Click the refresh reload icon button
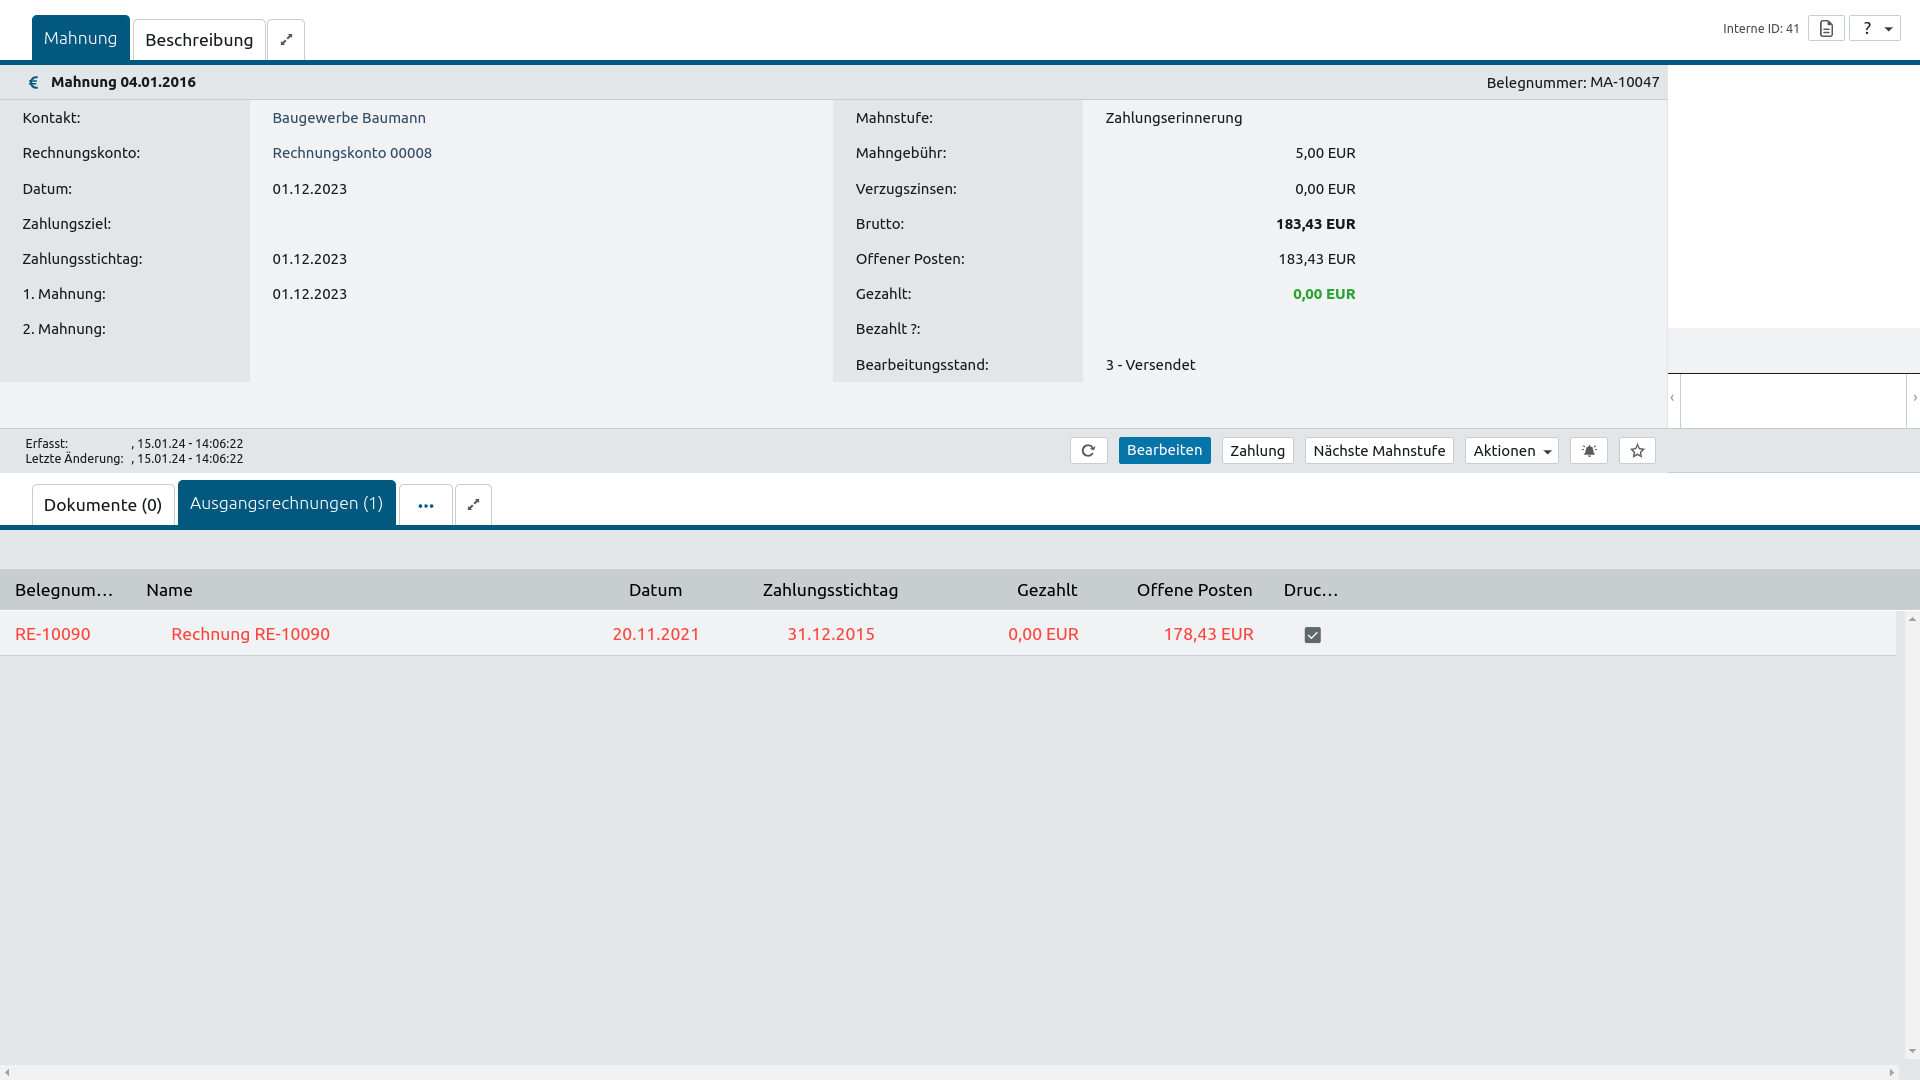 tap(1088, 451)
